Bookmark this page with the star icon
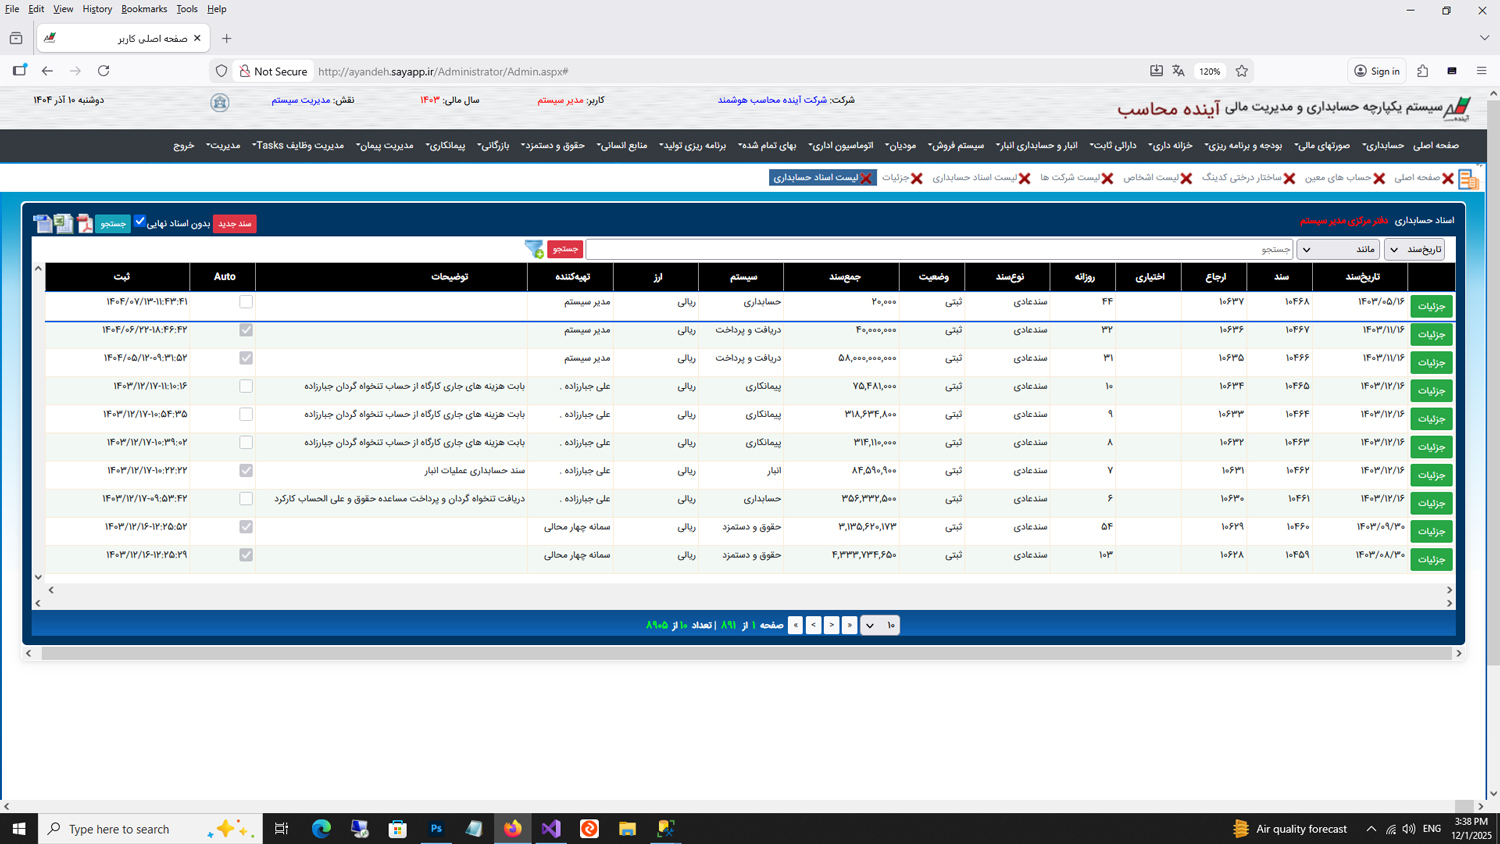1500x844 pixels. click(1241, 71)
